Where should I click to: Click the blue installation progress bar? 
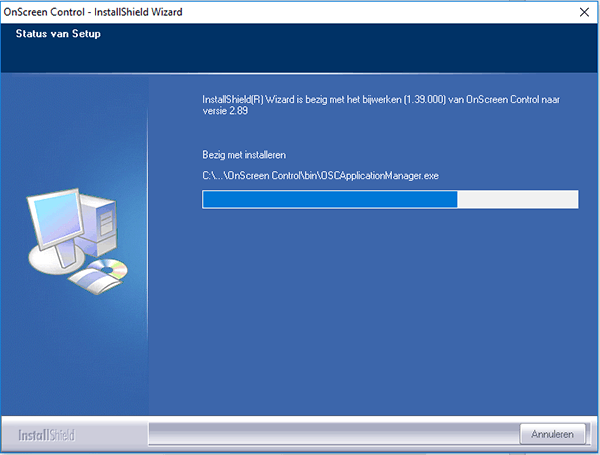pyautogui.click(x=390, y=199)
